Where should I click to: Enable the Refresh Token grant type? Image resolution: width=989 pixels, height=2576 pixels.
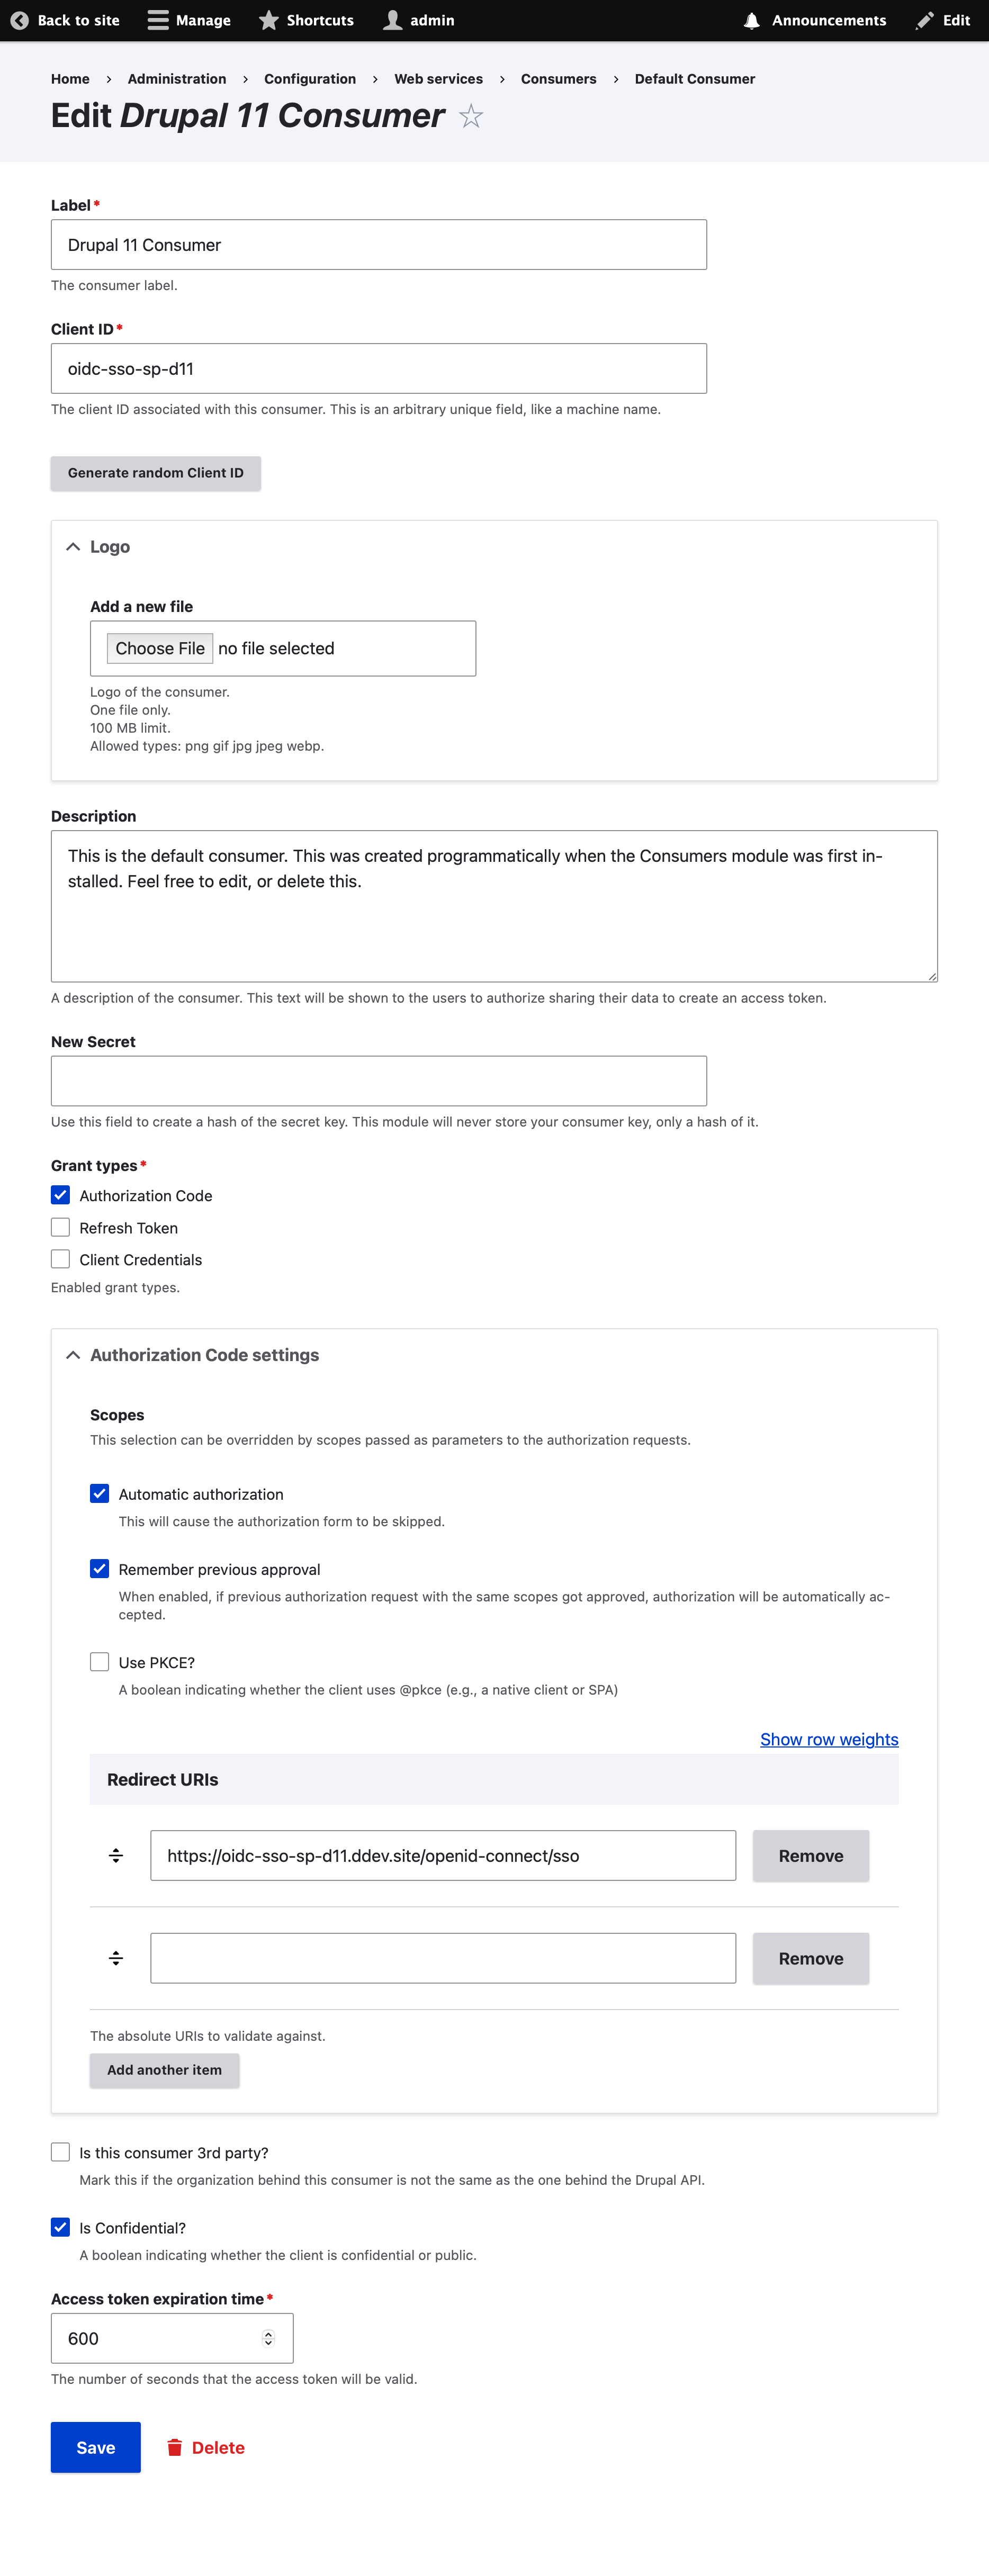pyautogui.click(x=61, y=1227)
